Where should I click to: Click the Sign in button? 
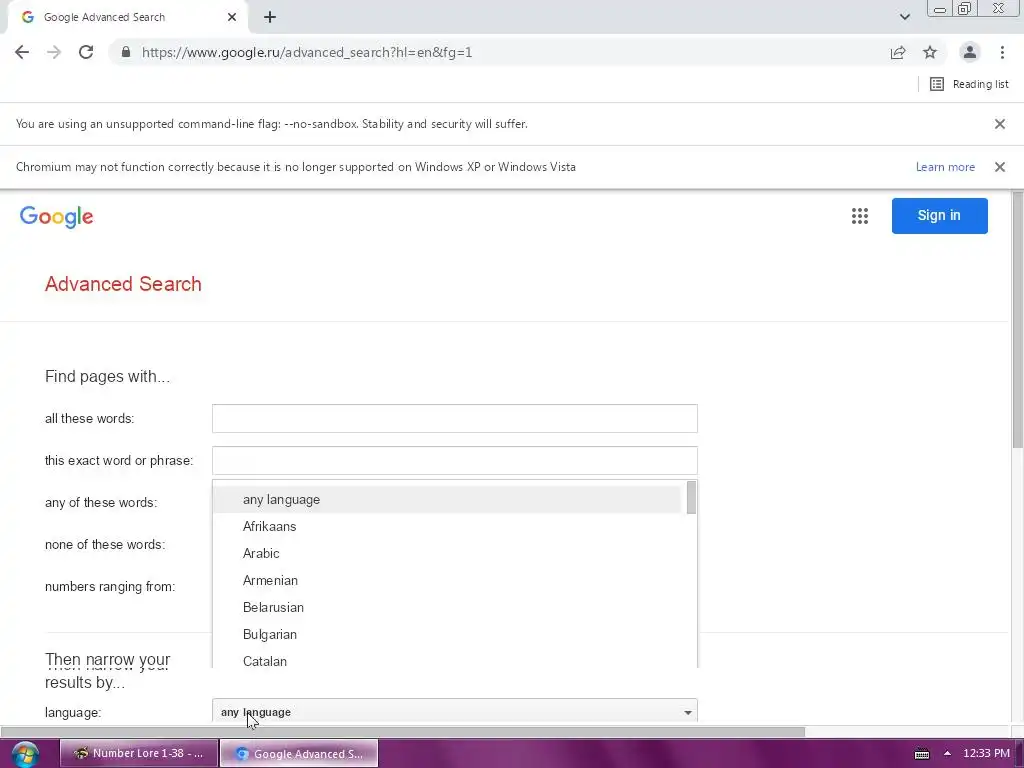(x=939, y=216)
